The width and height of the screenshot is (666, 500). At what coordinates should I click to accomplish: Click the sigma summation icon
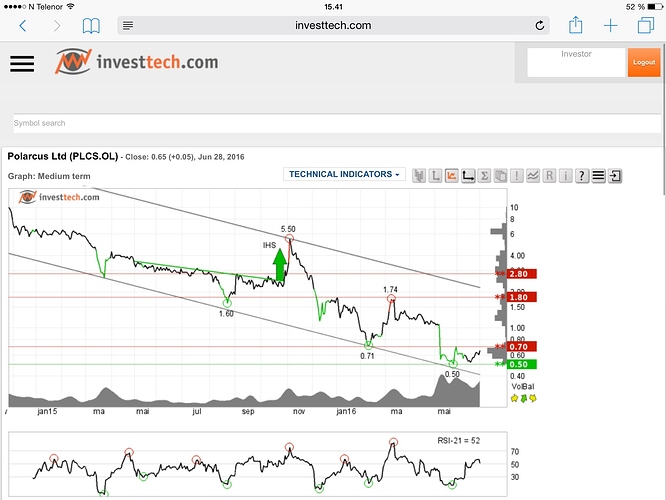[x=484, y=176]
